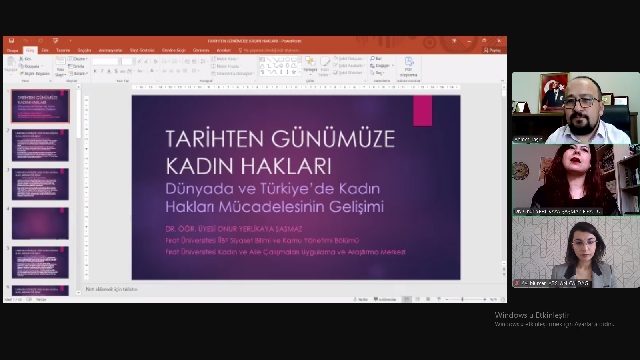
Task: Click the Save icon in quick access toolbar
Action: pos(12,41)
